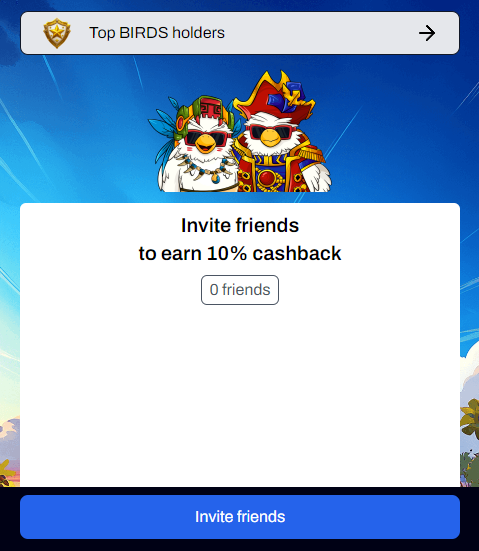479x551 pixels.
Task: Tap the bird wearing green tribal headdress
Action: [197, 144]
